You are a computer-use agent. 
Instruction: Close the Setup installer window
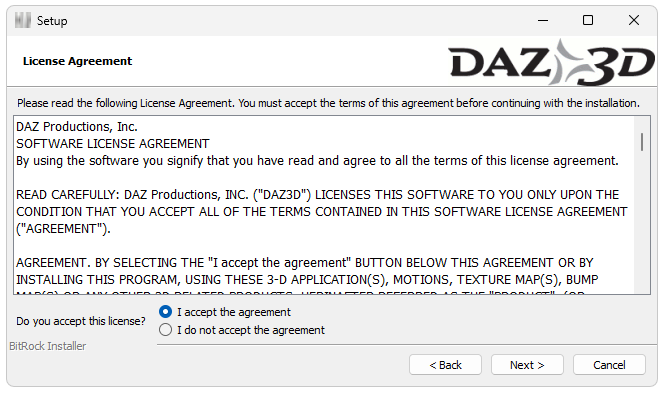point(633,20)
